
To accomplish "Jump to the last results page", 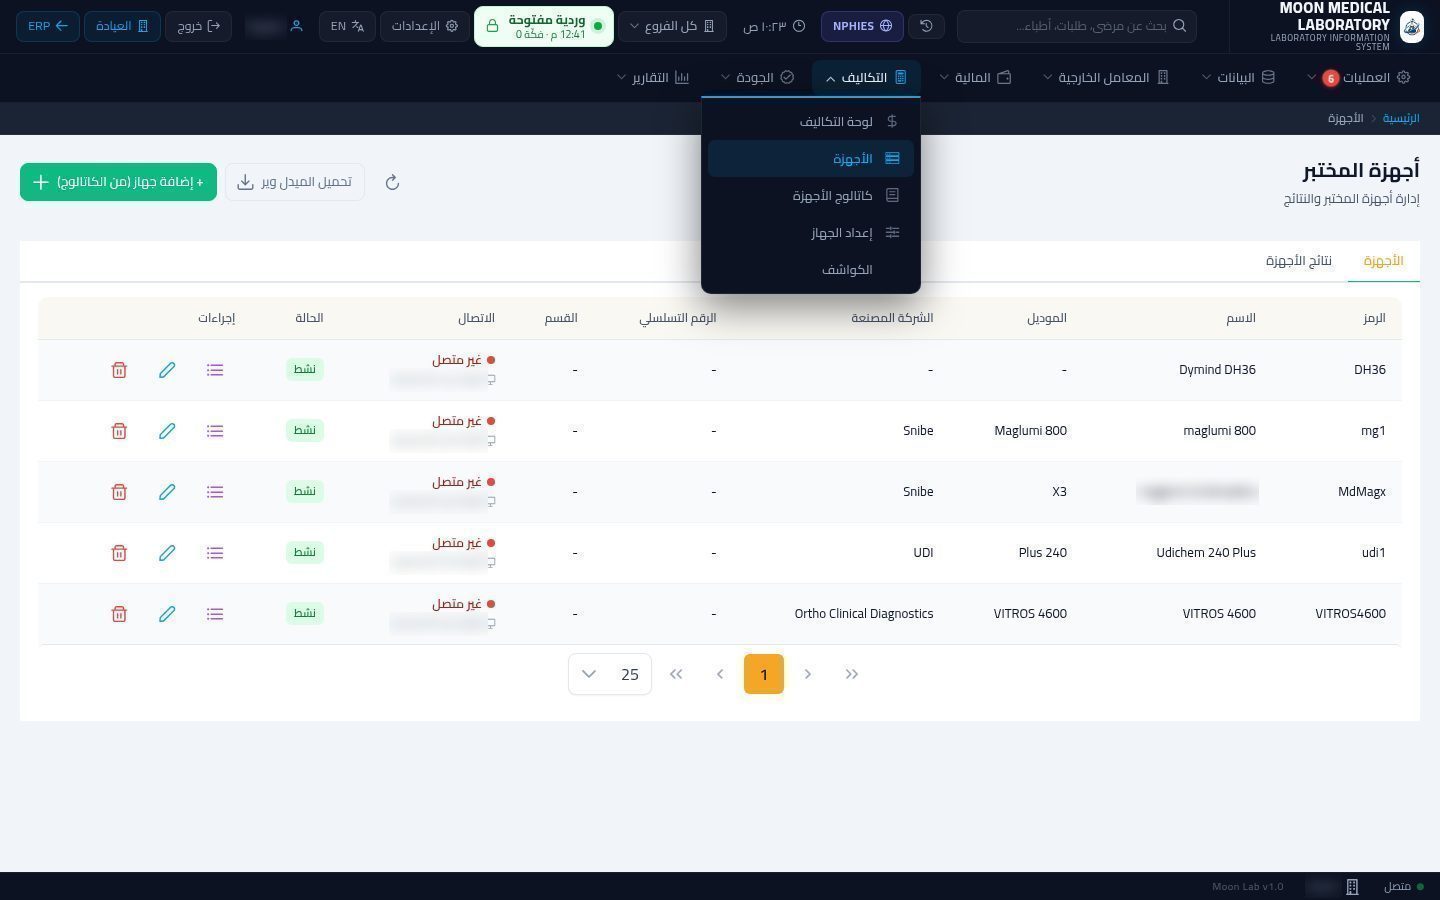I will click(x=676, y=674).
